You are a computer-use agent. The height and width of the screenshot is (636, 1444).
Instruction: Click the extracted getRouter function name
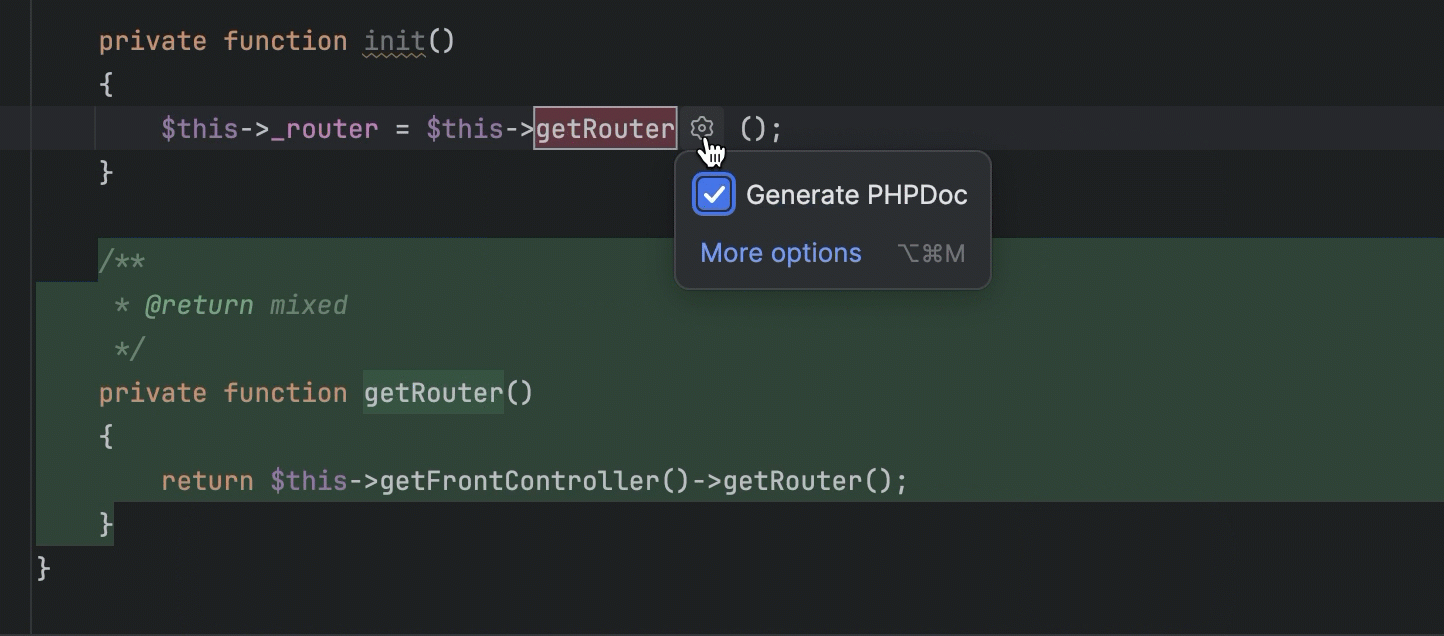432,392
